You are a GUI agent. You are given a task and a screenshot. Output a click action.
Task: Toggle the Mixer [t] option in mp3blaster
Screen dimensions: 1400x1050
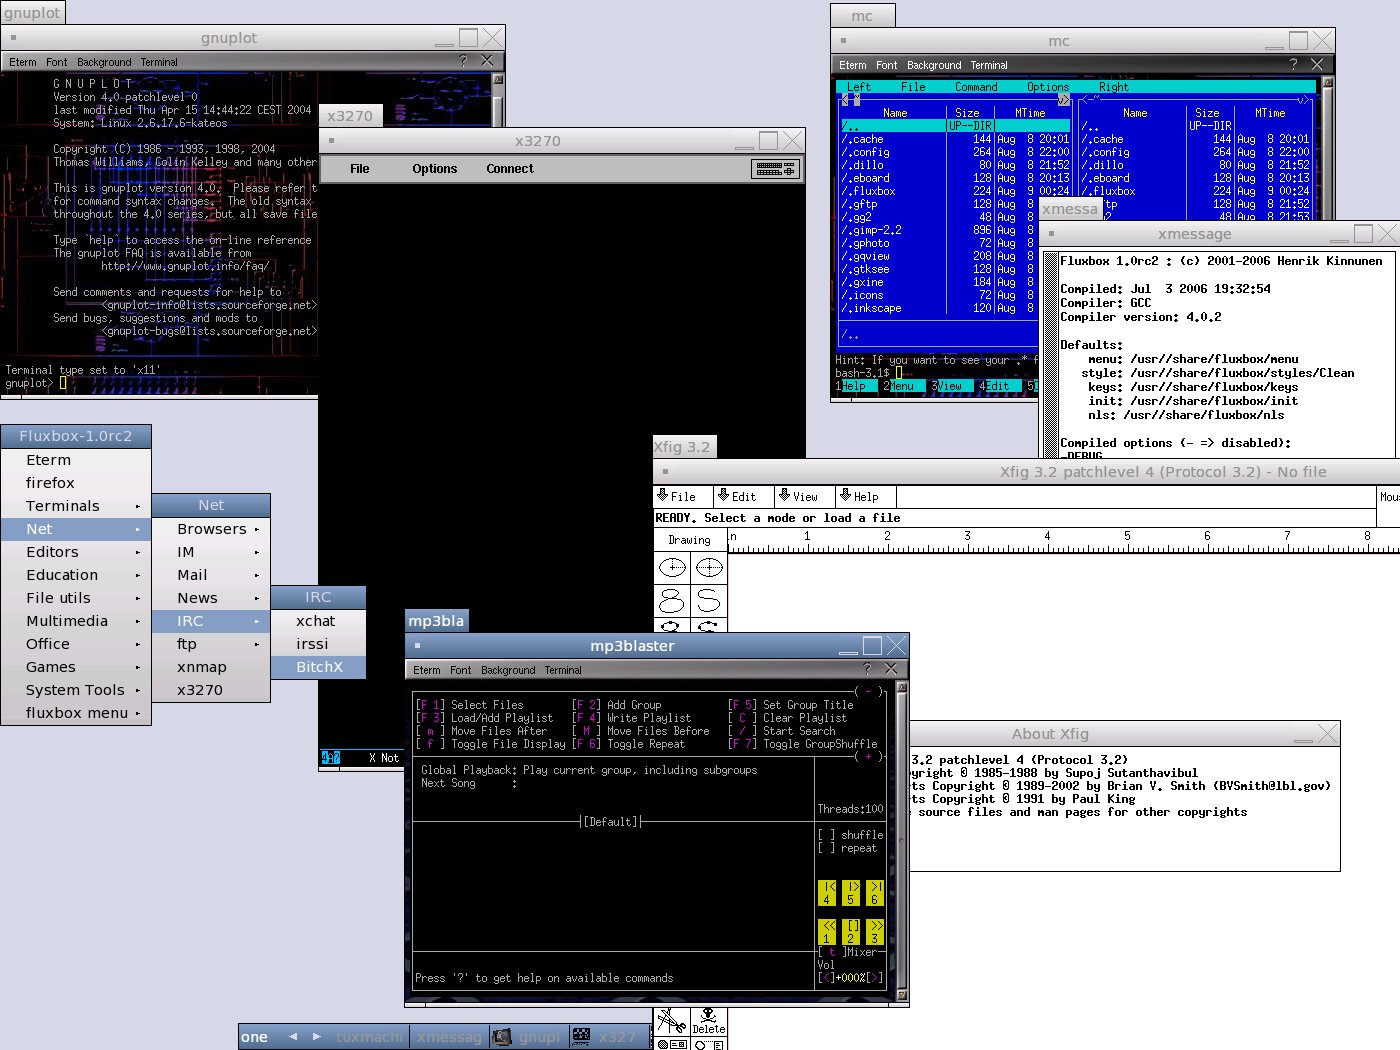[x=848, y=952]
